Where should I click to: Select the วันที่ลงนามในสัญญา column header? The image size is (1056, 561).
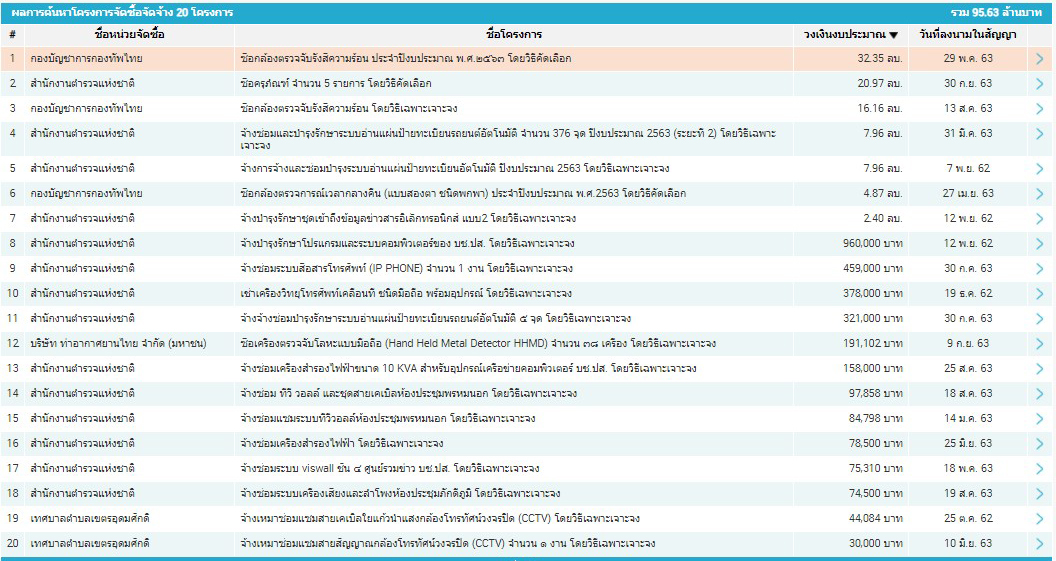[967, 35]
